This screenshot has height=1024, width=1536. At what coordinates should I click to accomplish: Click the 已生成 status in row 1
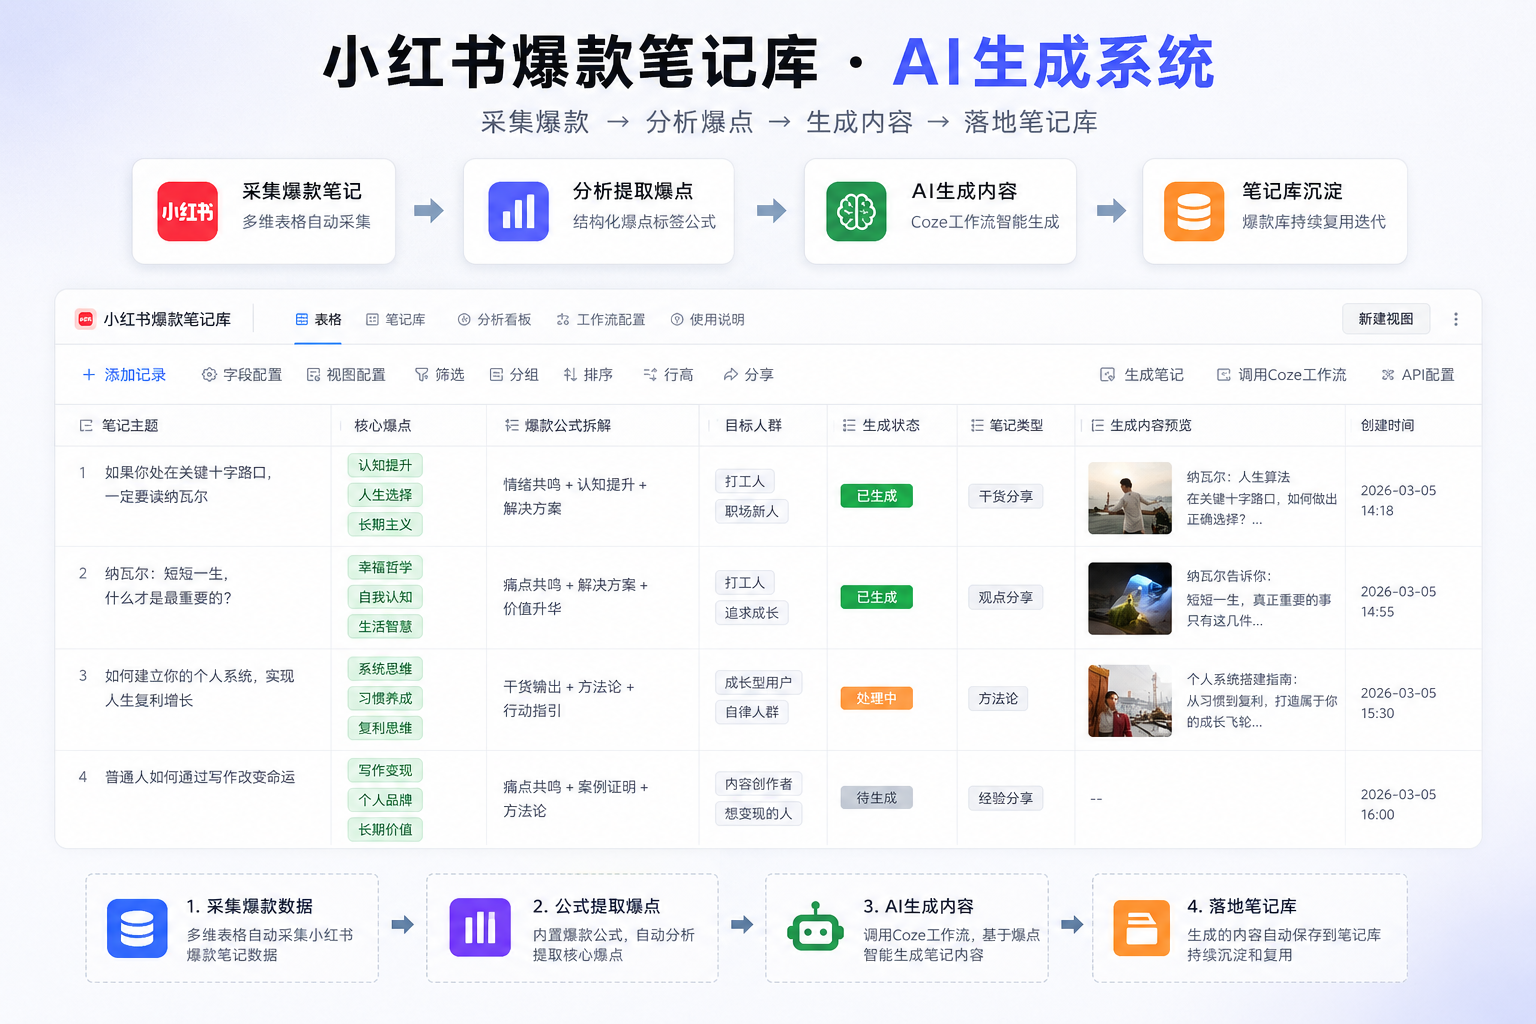[x=877, y=496]
